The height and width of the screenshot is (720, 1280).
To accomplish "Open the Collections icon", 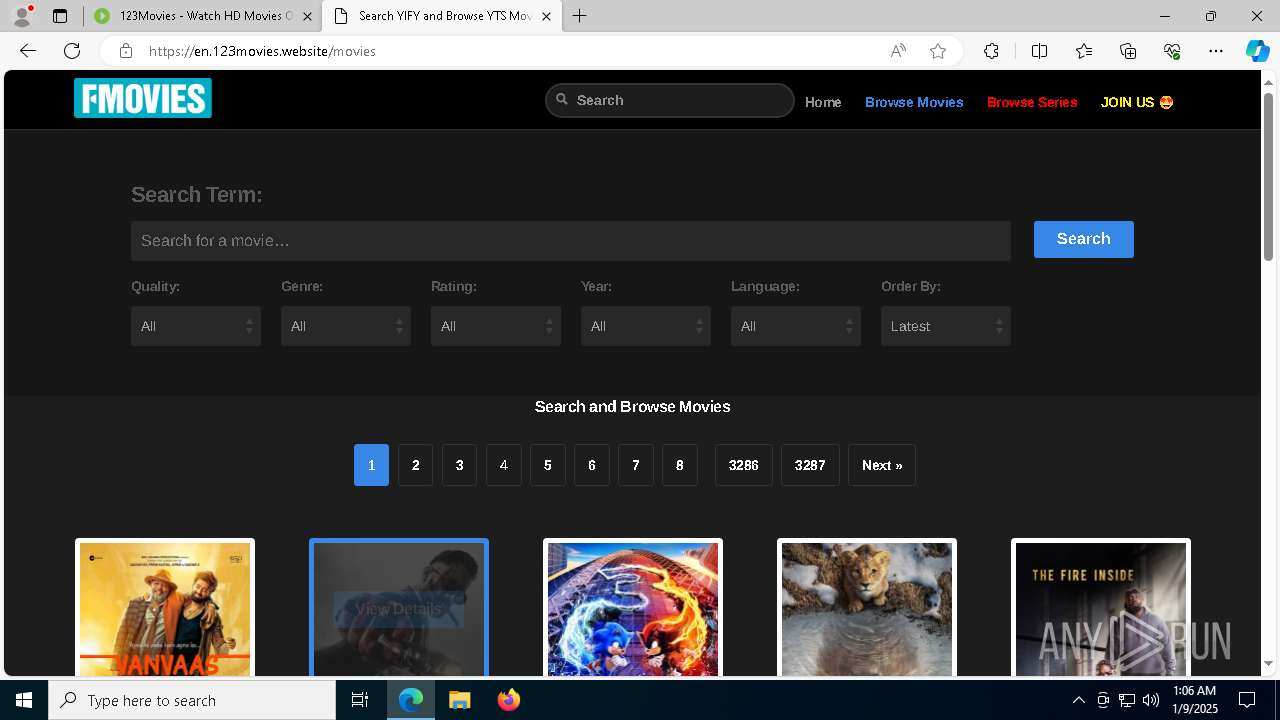I will [1128, 51].
